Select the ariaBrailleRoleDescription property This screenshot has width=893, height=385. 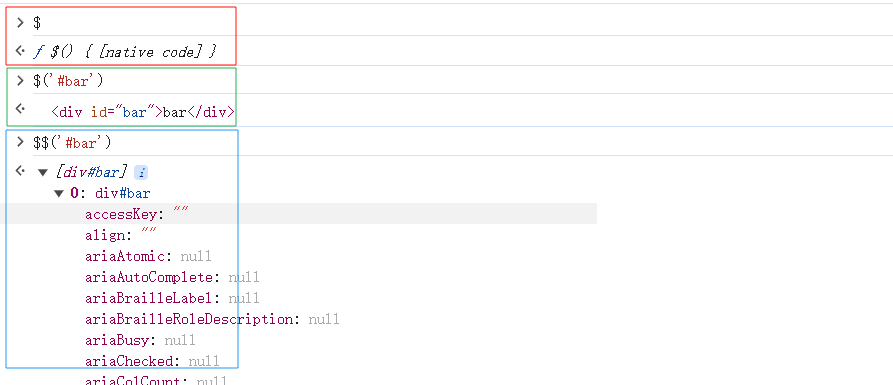(212, 319)
